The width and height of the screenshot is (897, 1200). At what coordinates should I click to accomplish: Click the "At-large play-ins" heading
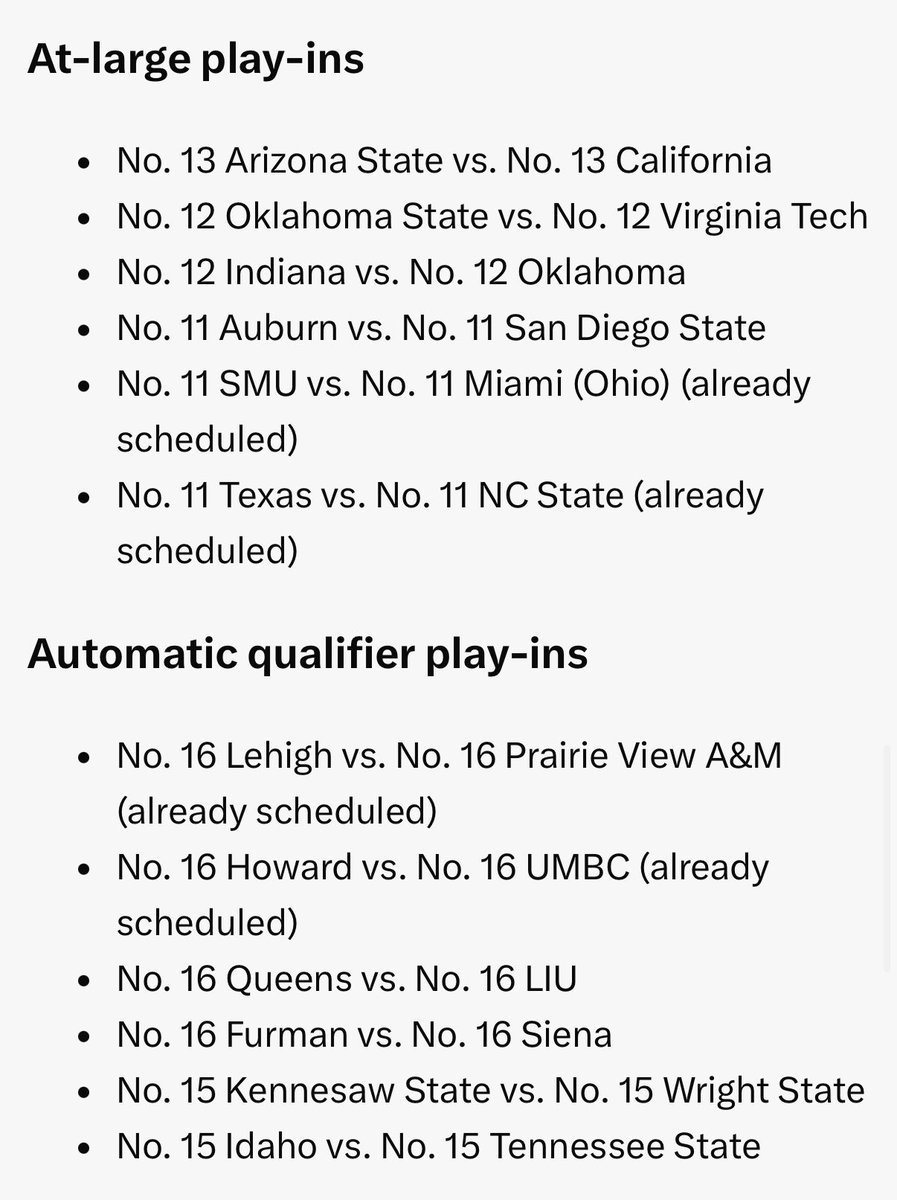click(x=195, y=61)
